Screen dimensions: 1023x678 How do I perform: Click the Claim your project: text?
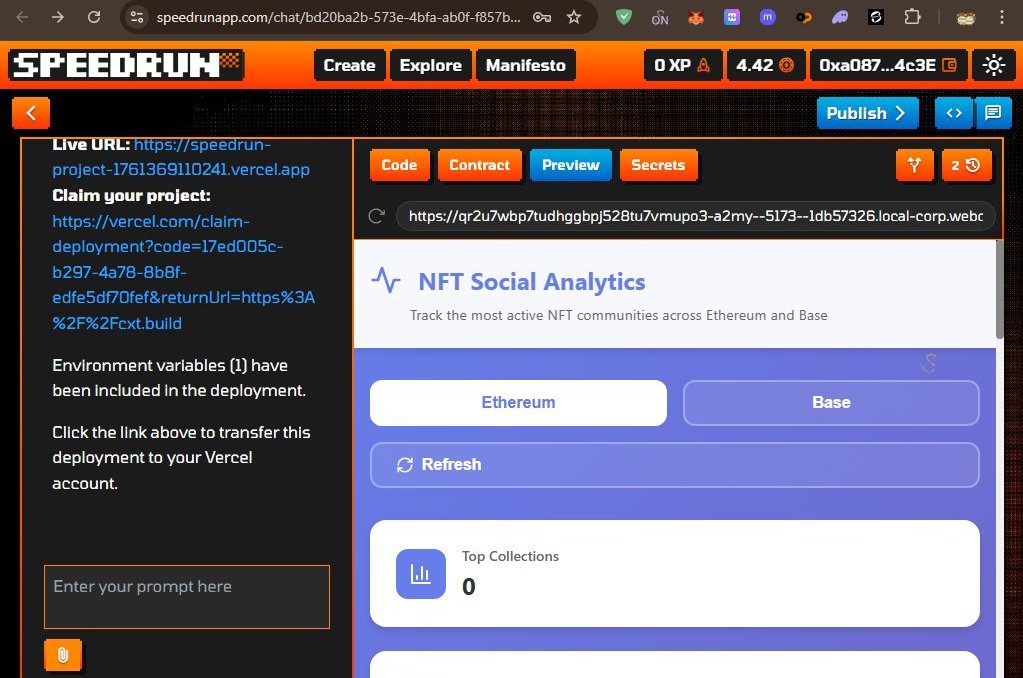pos(131,196)
